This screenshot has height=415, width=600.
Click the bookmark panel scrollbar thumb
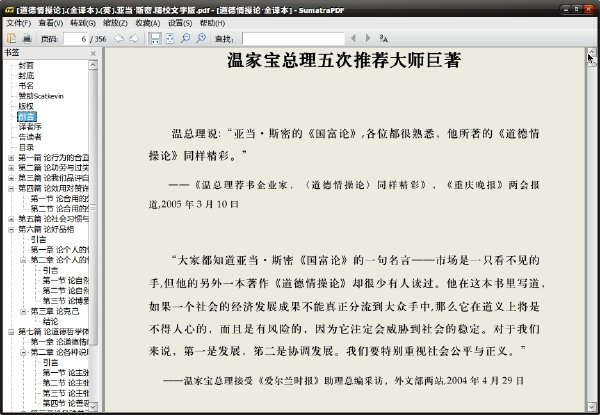(93, 207)
